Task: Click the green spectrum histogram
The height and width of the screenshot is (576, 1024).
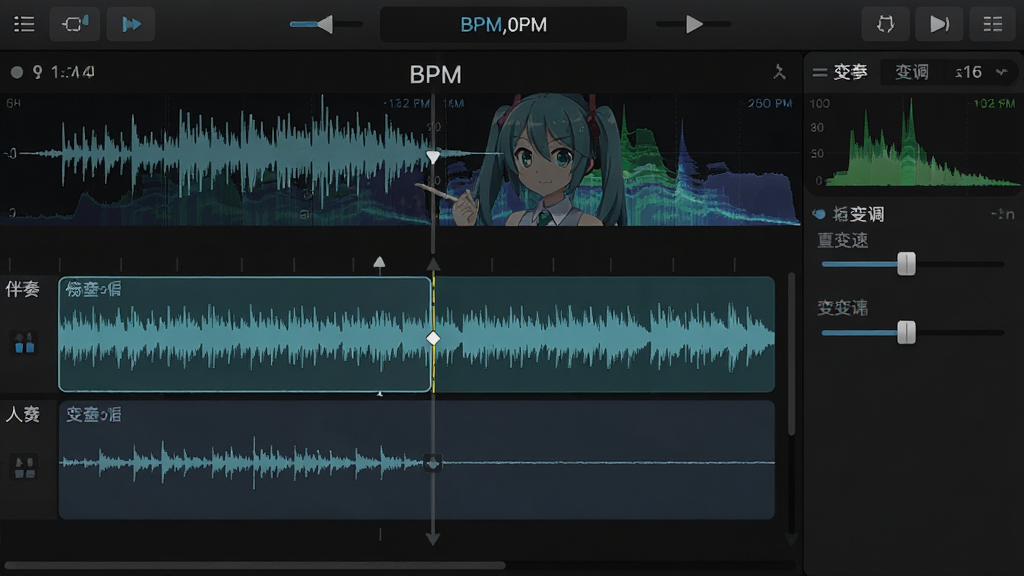Action: (x=914, y=144)
